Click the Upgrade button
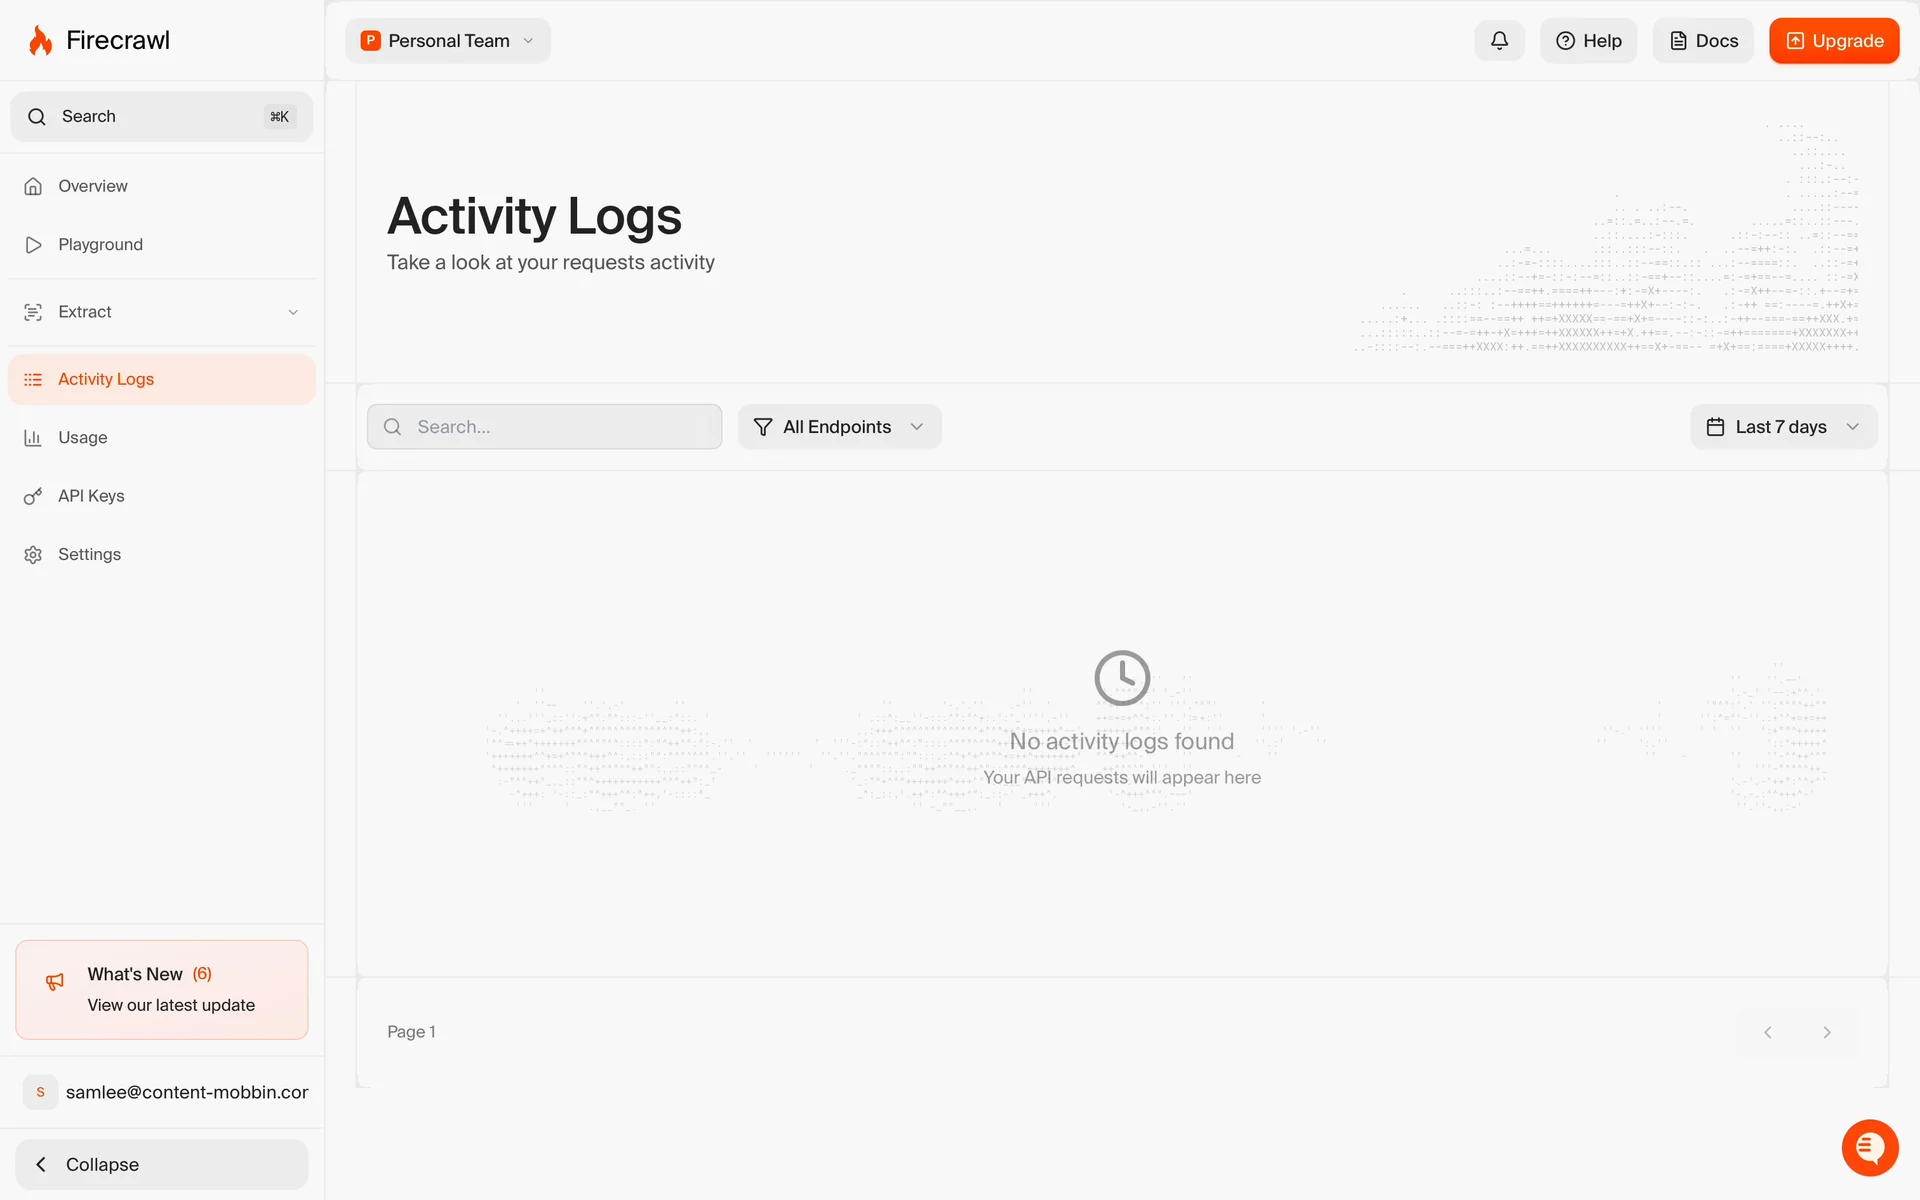The height and width of the screenshot is (1200, 1920). (x=1834, y=41)
